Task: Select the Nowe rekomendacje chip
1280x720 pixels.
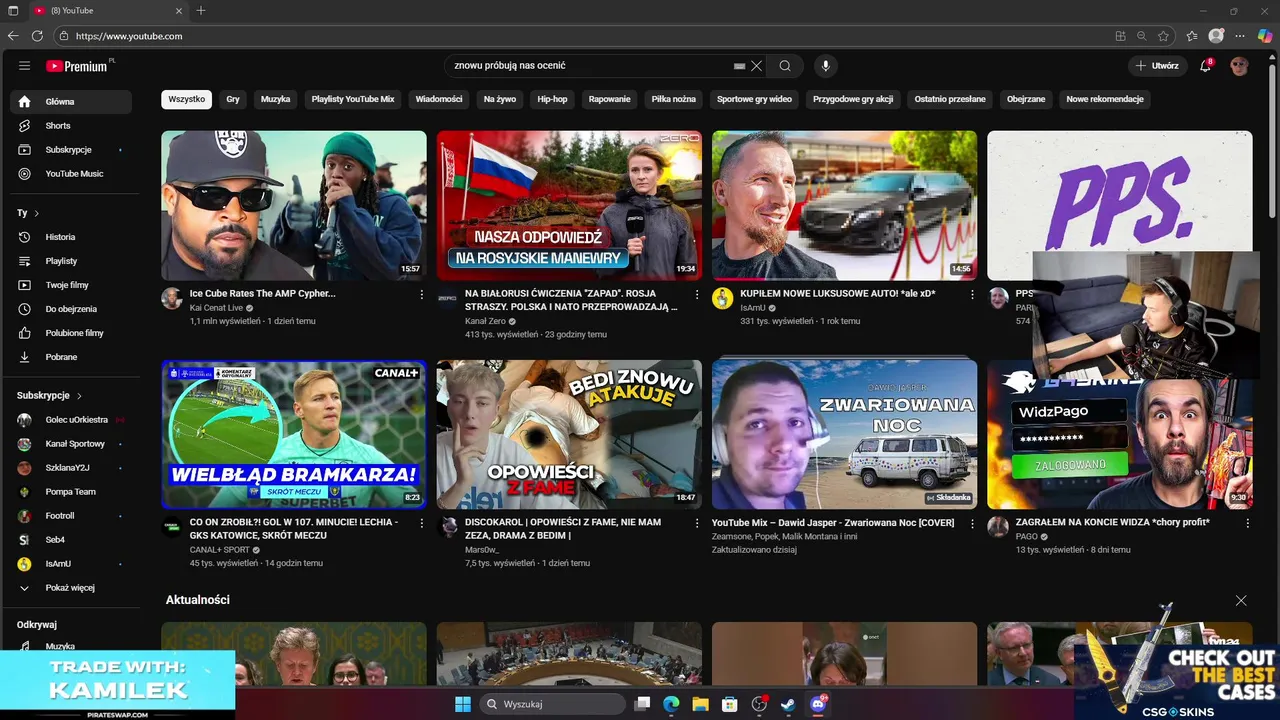Action: pos(1105,99)
